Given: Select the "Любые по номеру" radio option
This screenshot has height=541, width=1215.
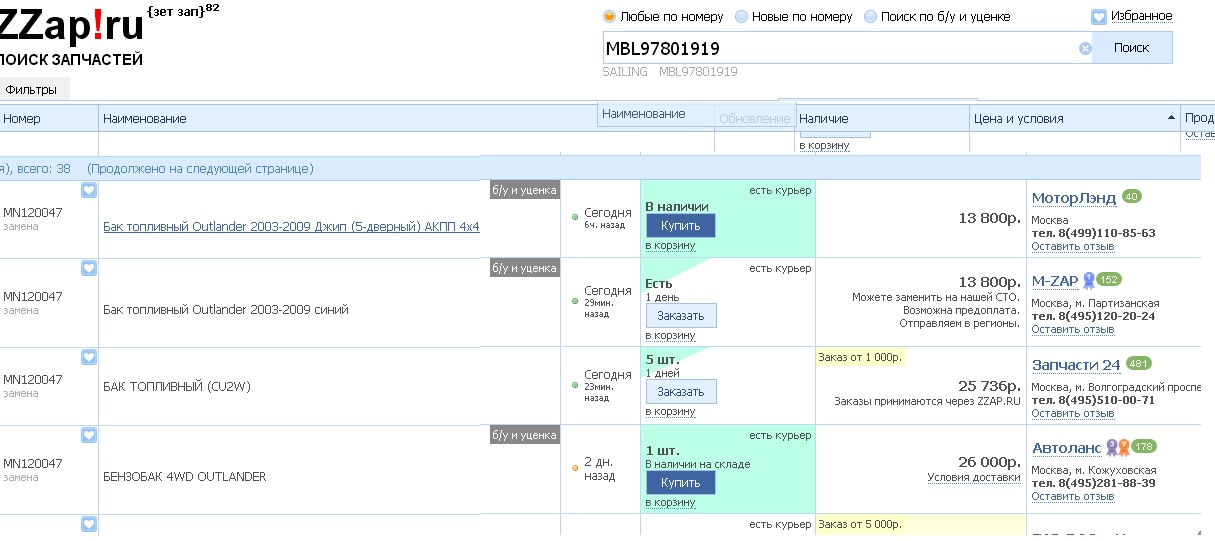Looking at the screenshot, I should click(x=609, y=17).
